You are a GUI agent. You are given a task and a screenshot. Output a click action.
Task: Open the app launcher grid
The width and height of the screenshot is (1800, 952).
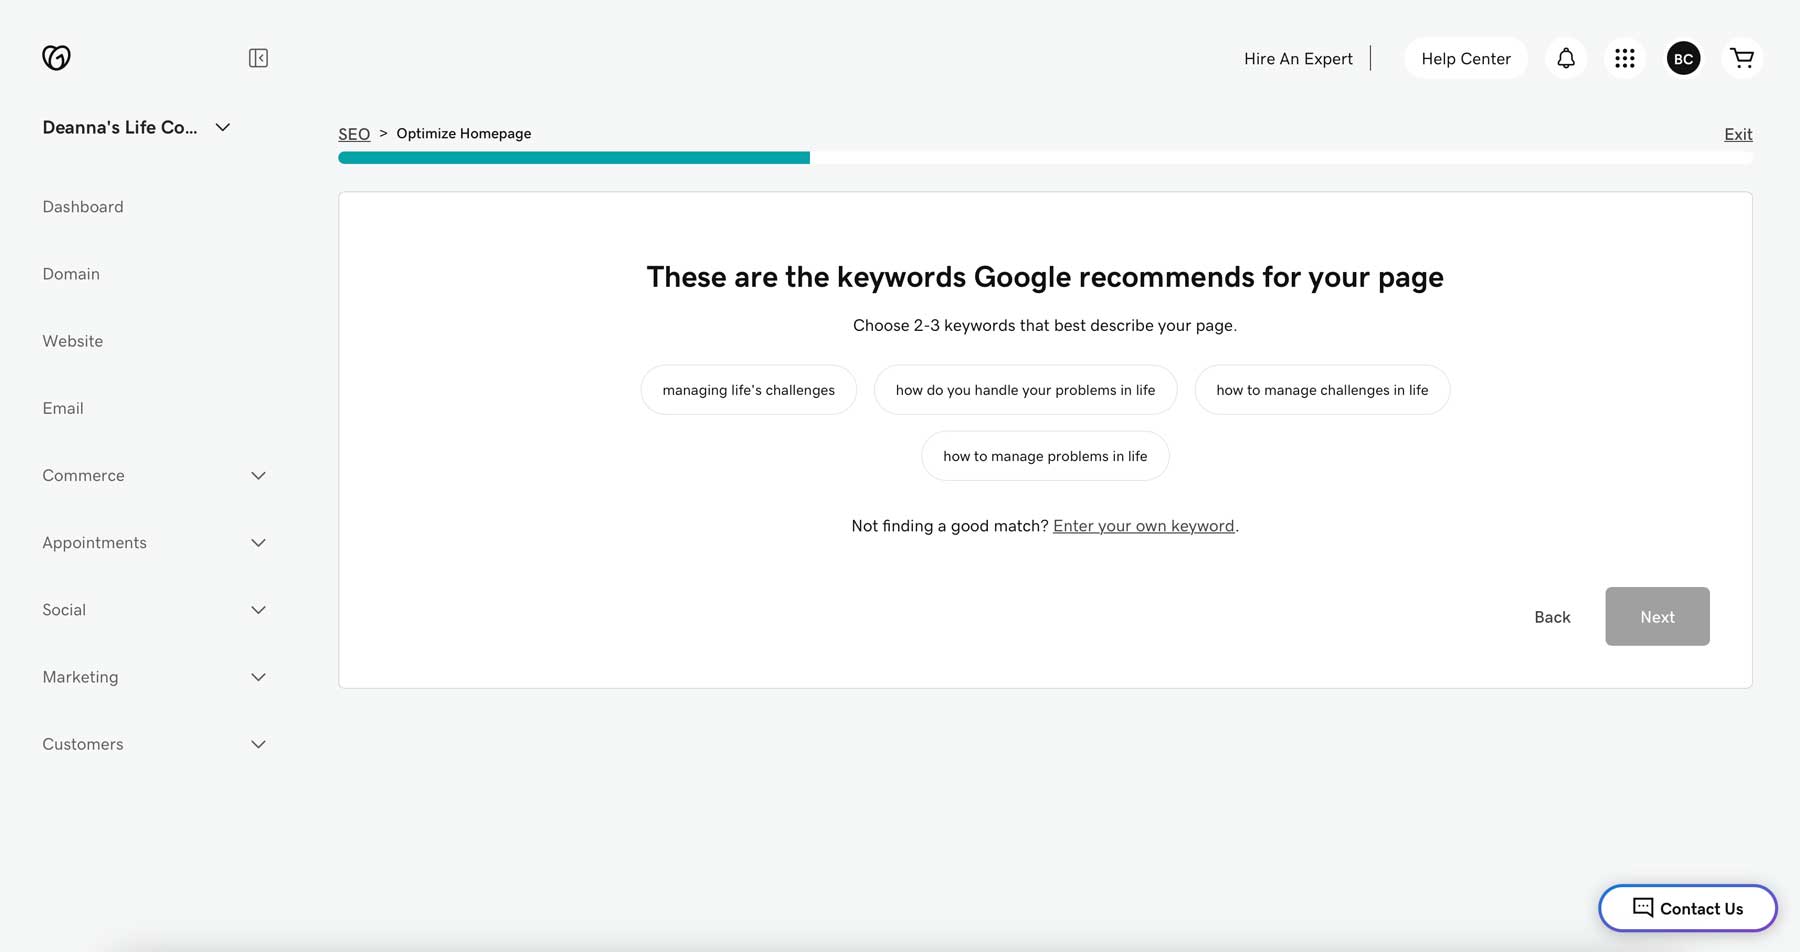click(x=1624, y=58)
